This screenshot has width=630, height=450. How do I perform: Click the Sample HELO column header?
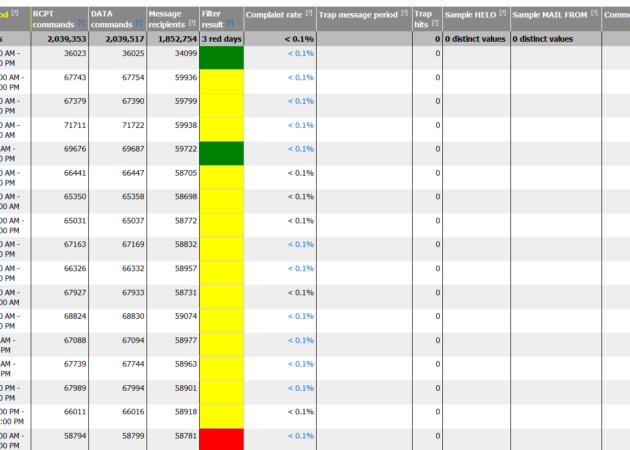pos(476,19)
